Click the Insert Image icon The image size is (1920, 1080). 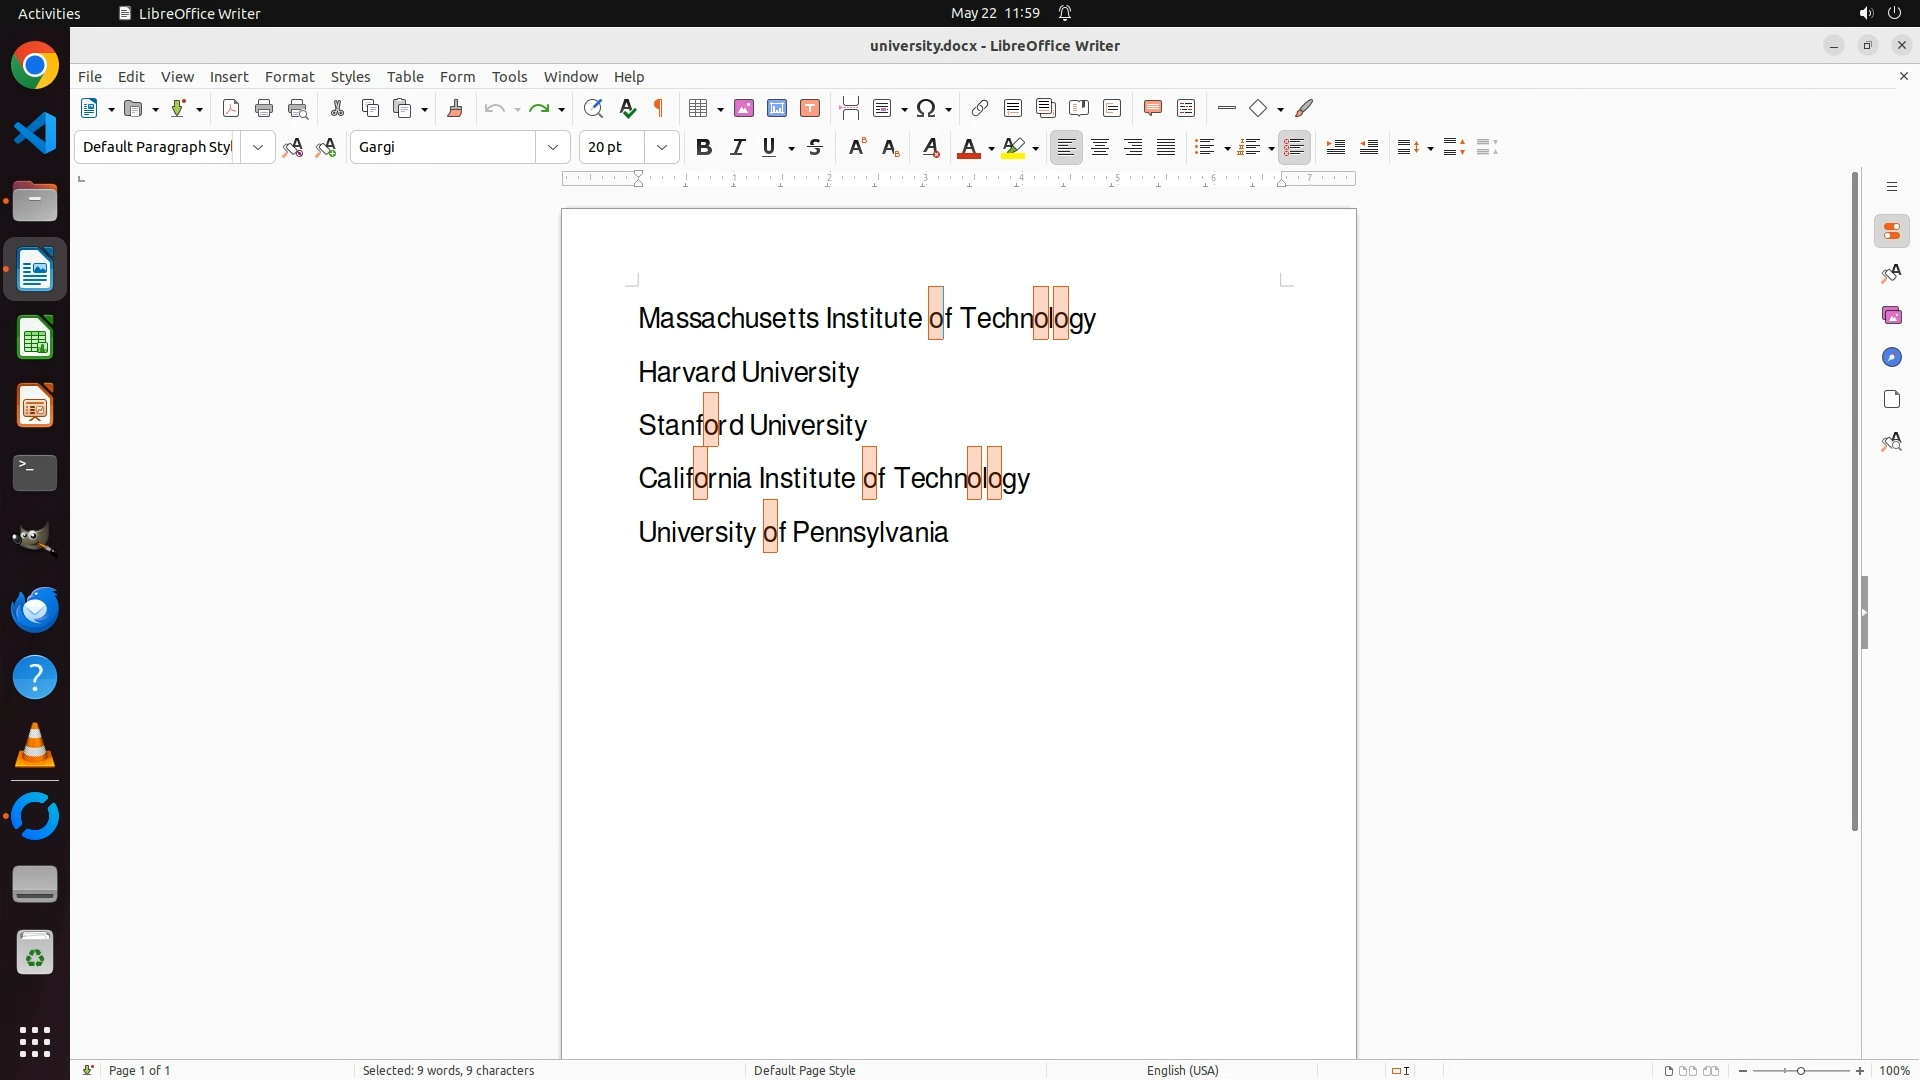744,108
